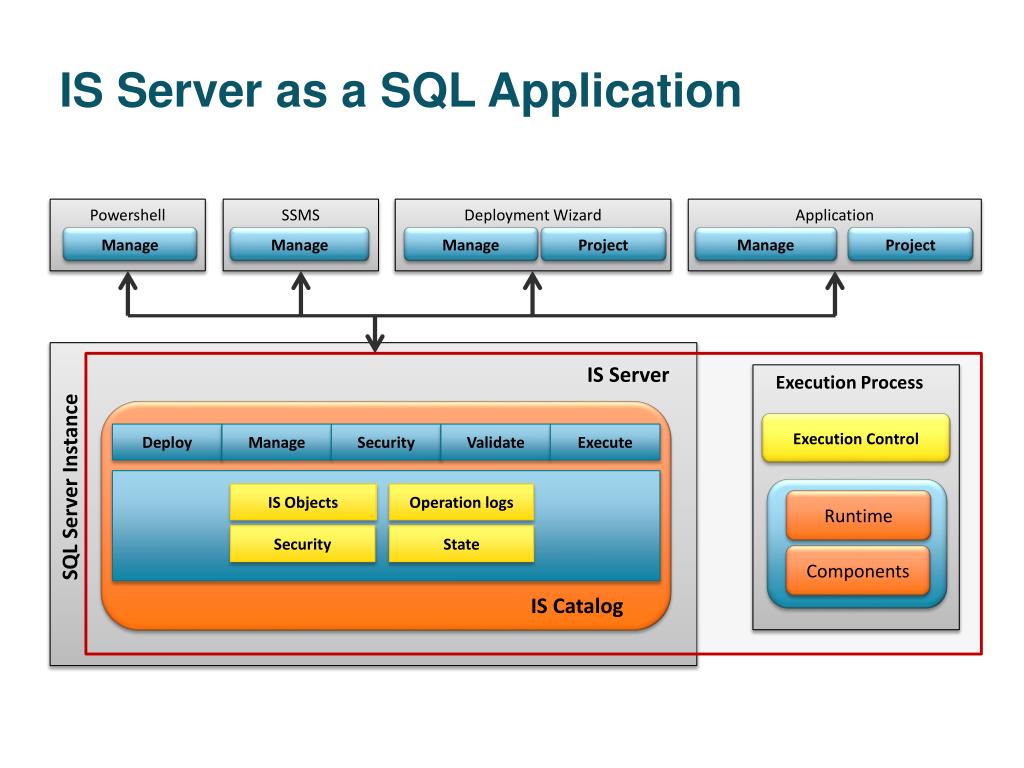Click the Application label
Image resolution: width=1024 pixels, height=768 pixels.
[x=835, y=215]
